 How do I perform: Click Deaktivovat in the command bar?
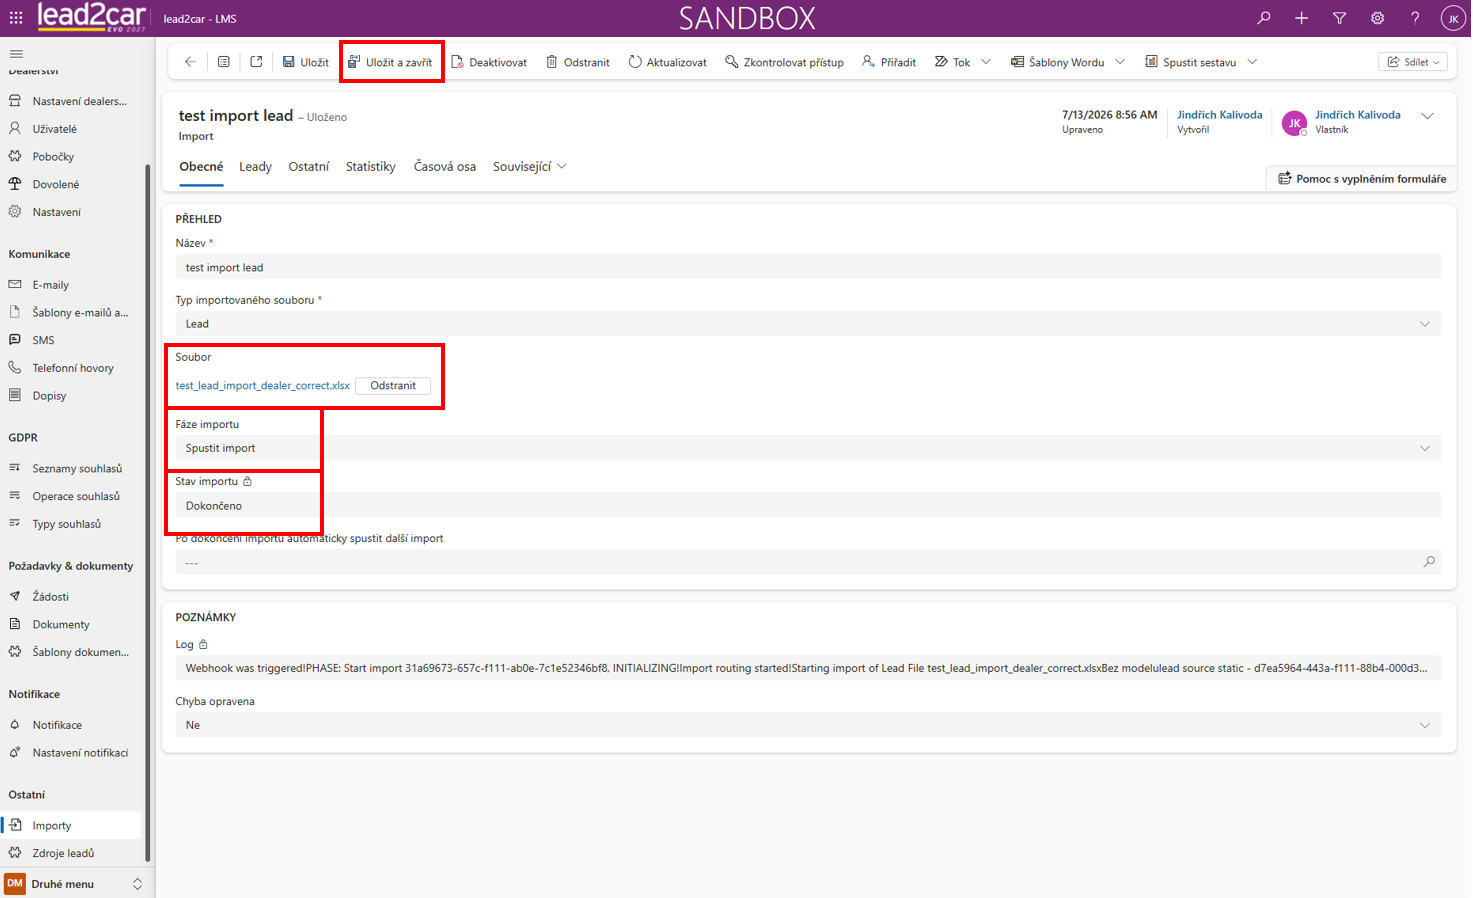click(489, 62)
